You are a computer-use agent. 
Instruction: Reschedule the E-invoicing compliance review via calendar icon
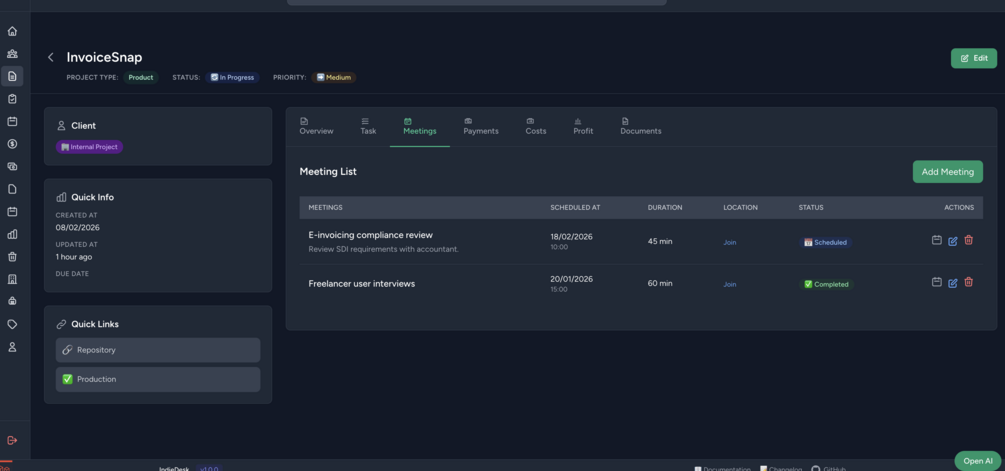pos(936,240)
